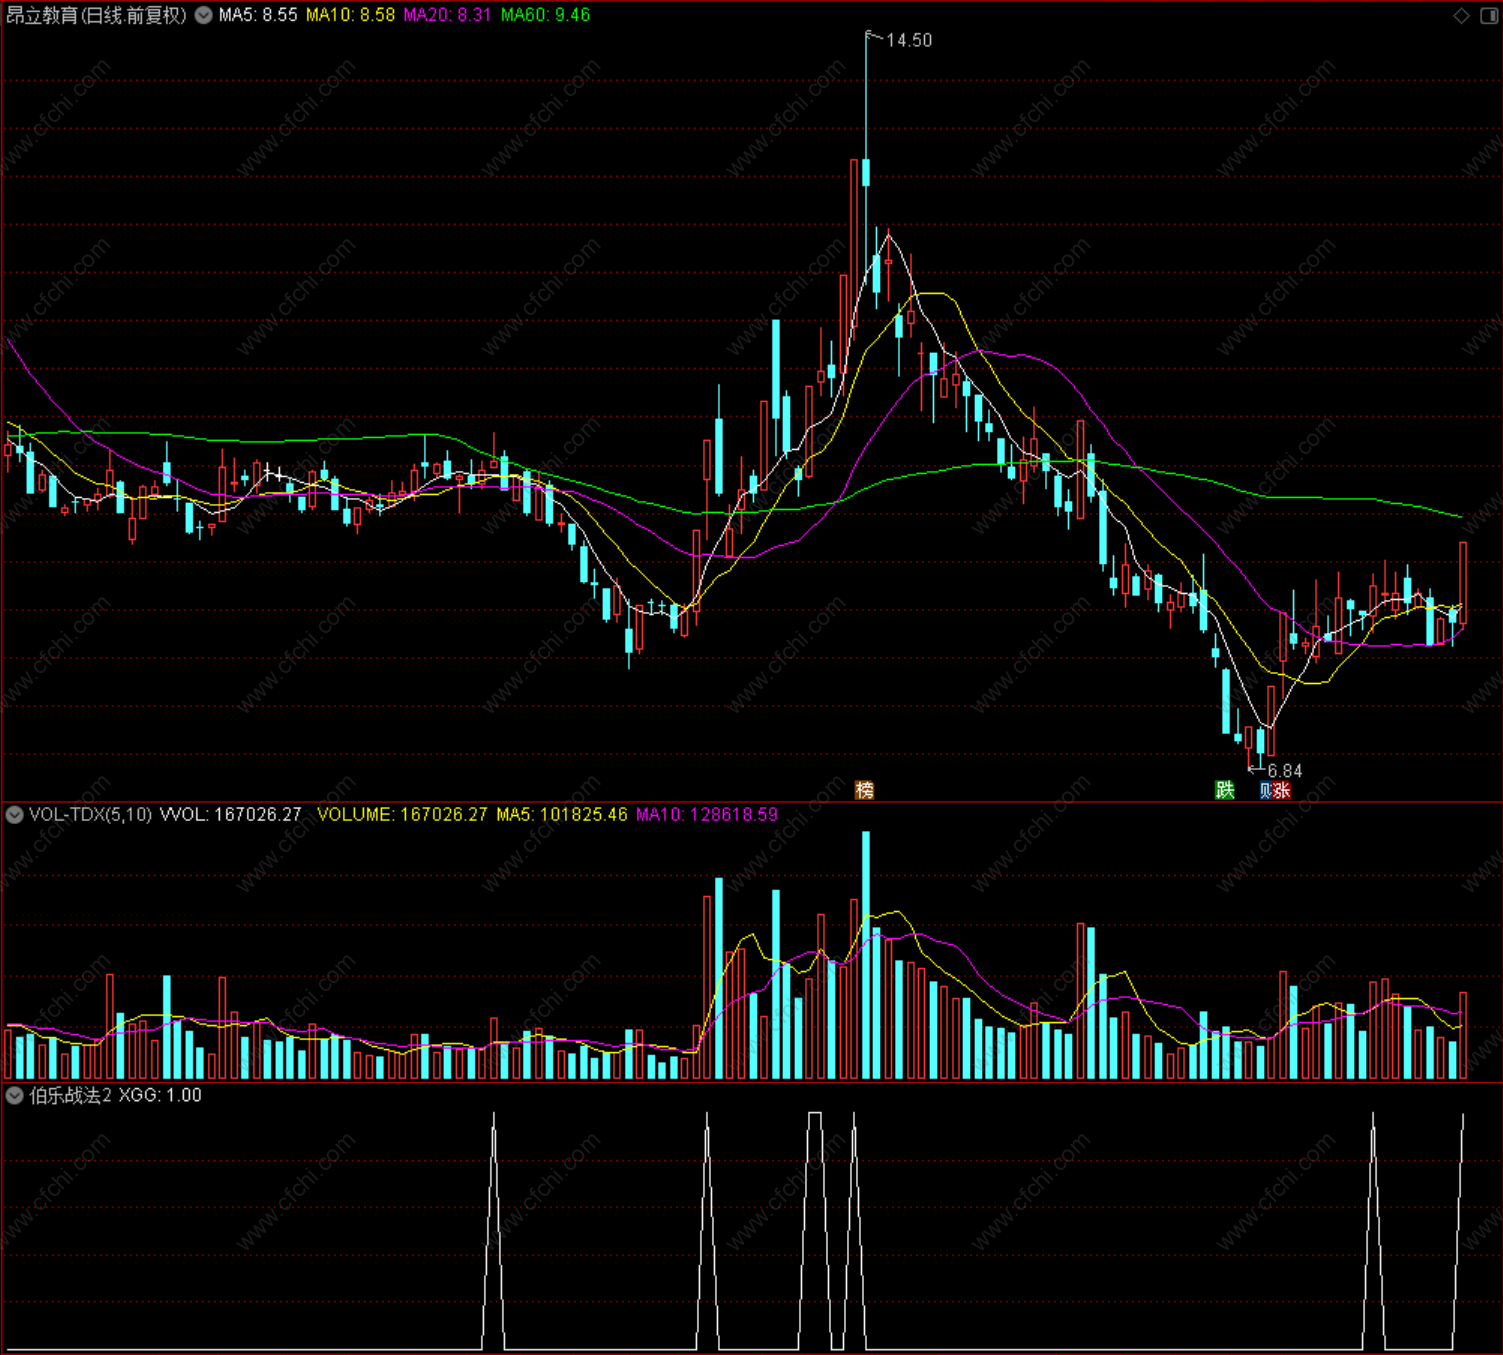Click the diamond icon at top right
The height and width of the screenshot is (1355, 1503).
(x=1461, y=15)
